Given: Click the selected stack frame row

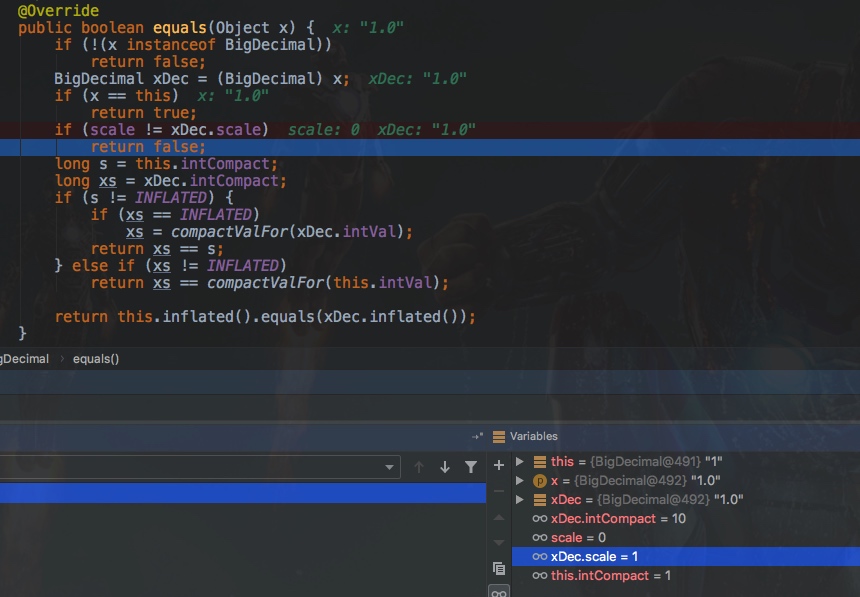Looking at the screenshot, I should click(x=200, y=492).
